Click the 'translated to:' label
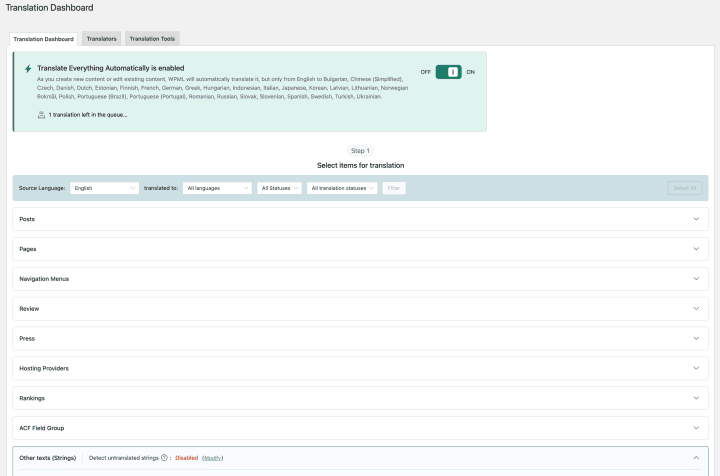 [161, 188]
